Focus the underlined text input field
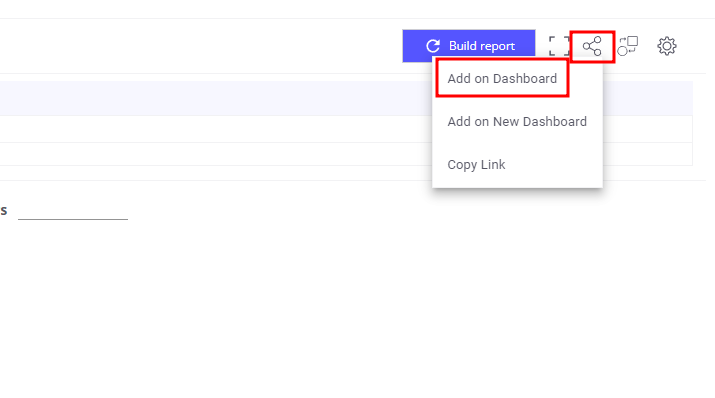This screenshot has width=715, height=398. click(x=73, y=211)
